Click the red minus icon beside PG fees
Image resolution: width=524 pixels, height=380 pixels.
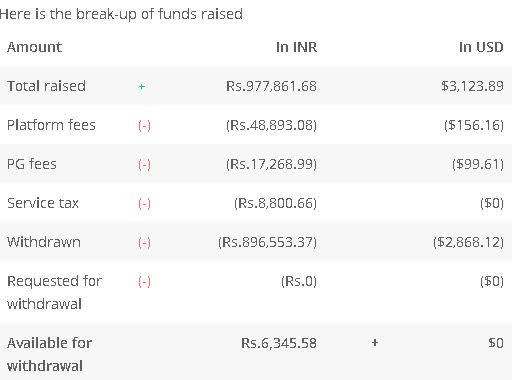click(x=144, y=165)
